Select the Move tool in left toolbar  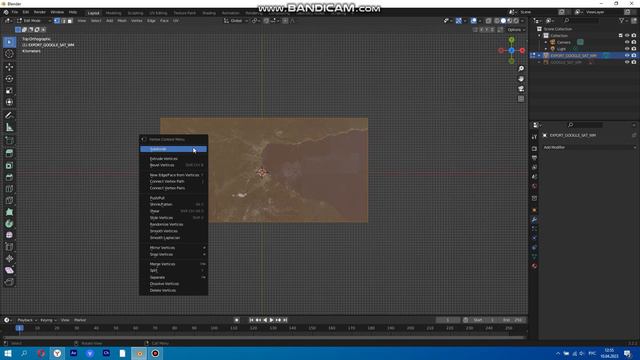tap(9, 67)
